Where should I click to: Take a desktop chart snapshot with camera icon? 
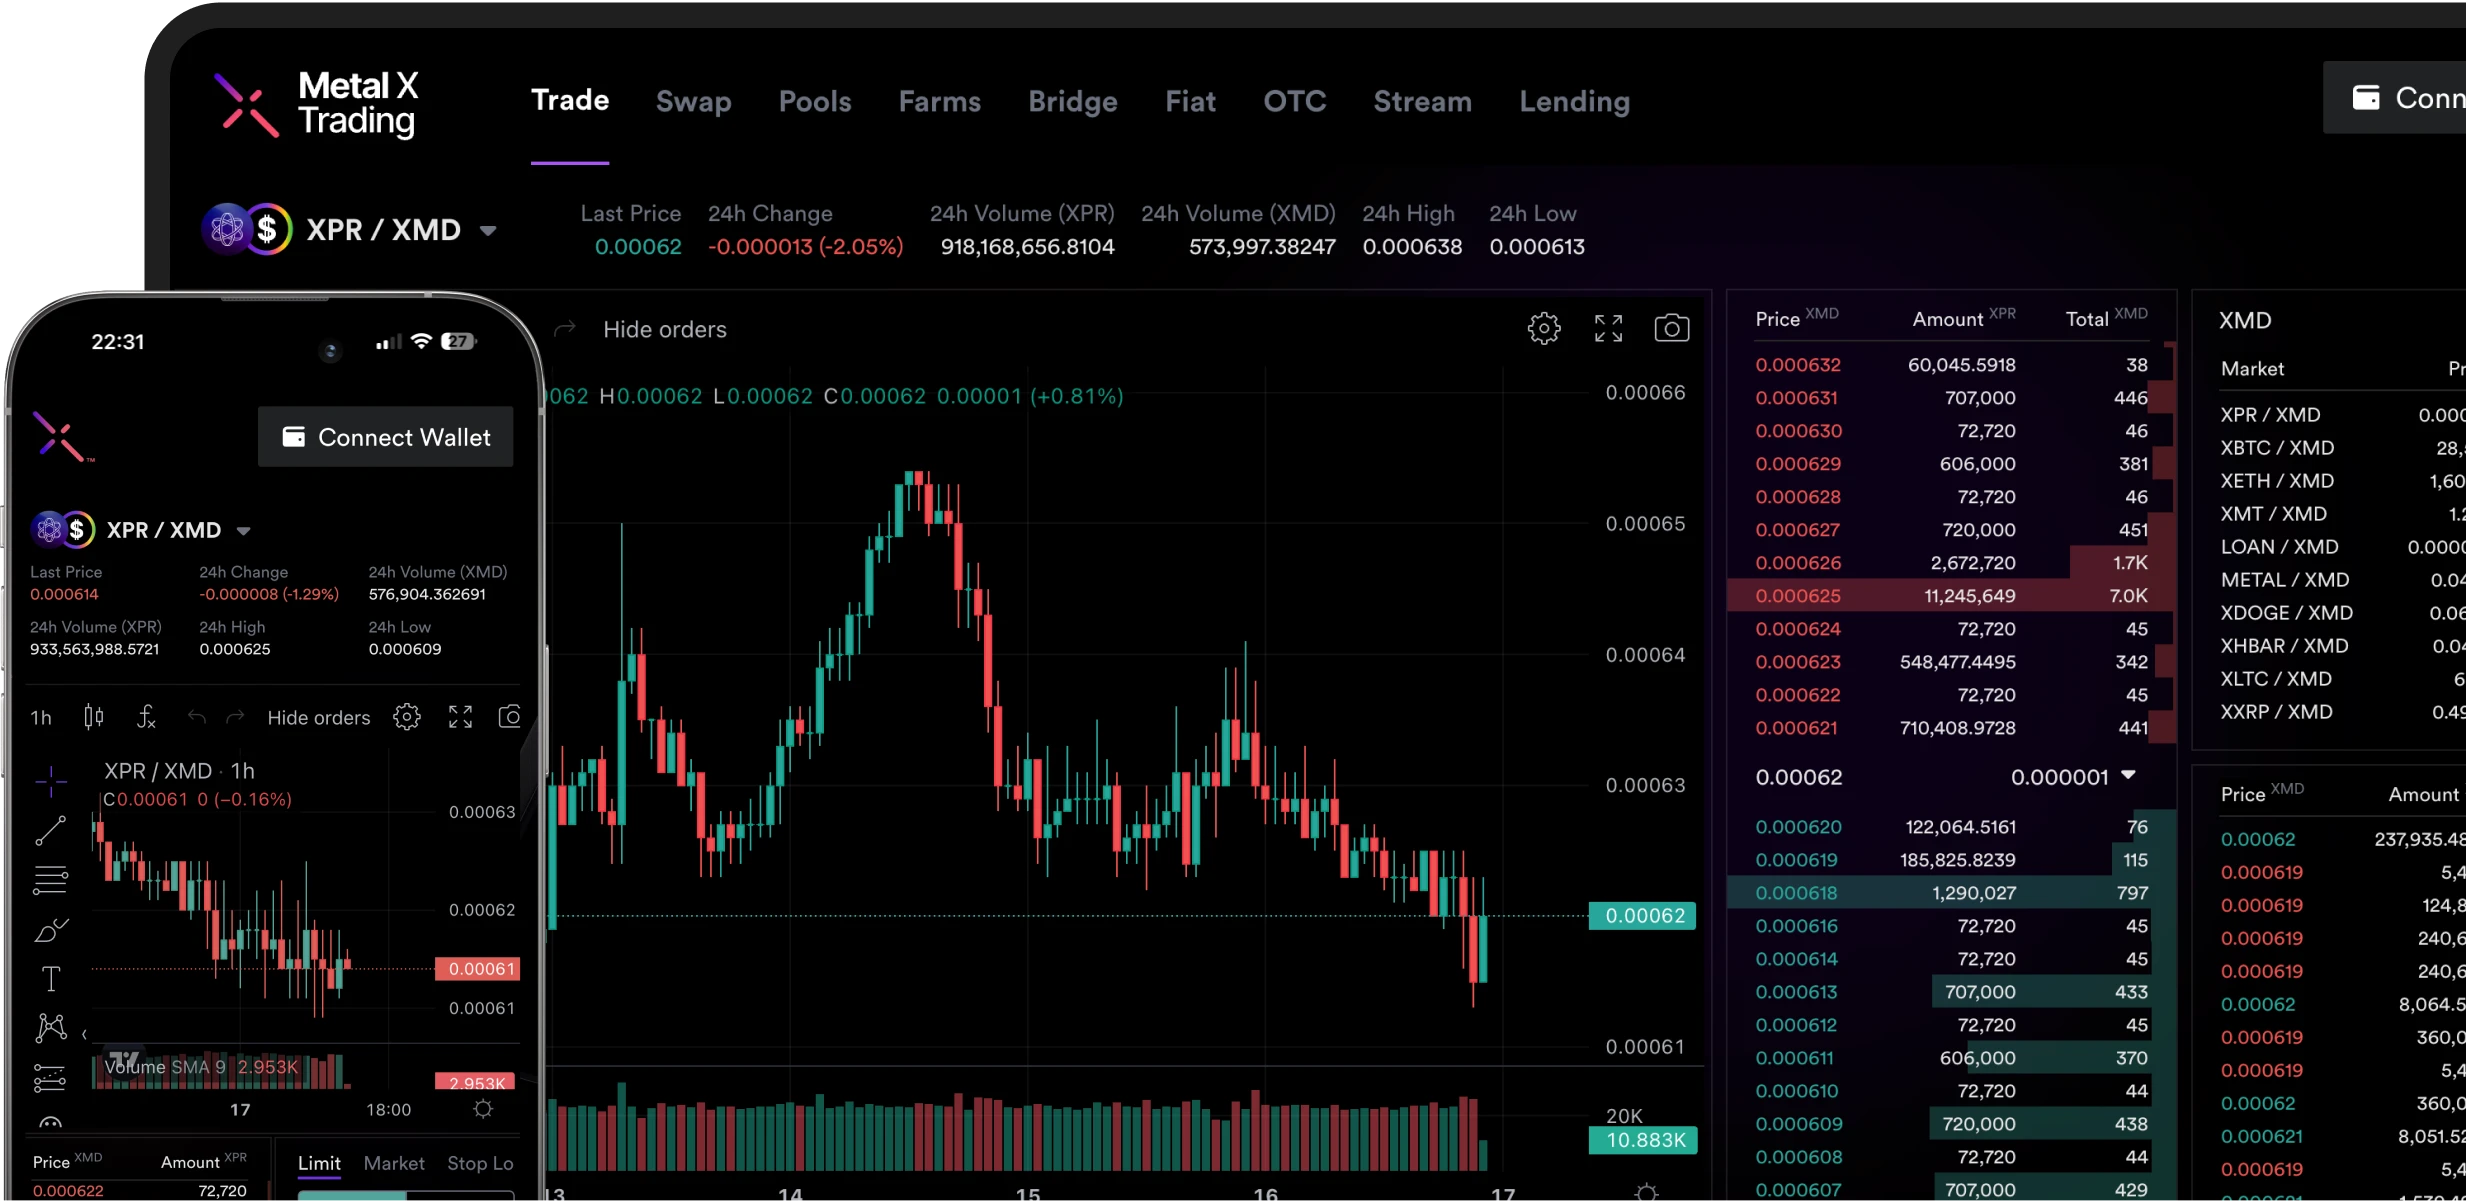tap(1671, 328)
